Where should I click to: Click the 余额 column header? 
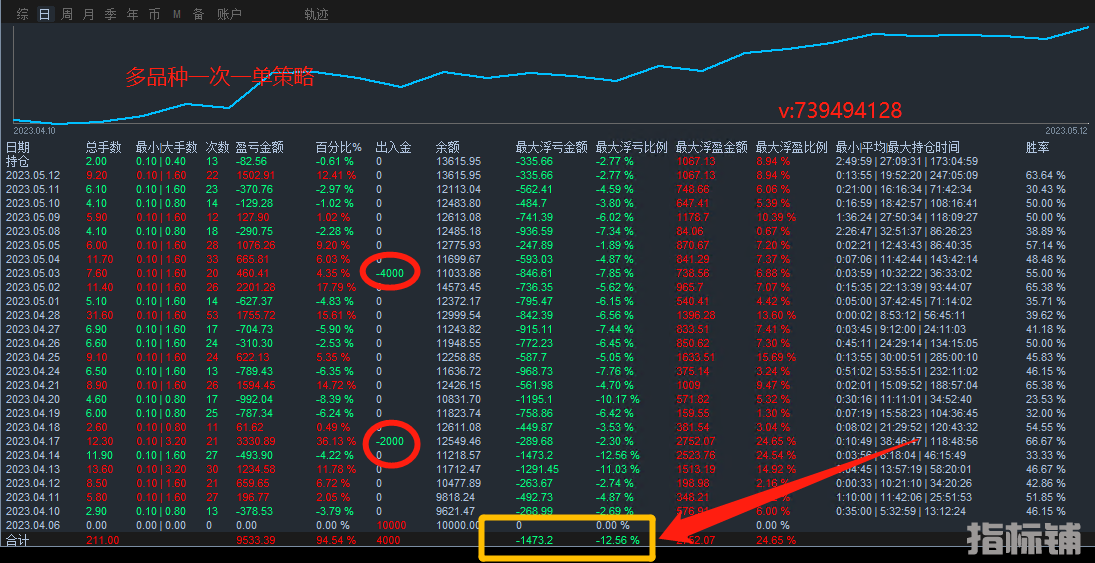tap(447, 147)
